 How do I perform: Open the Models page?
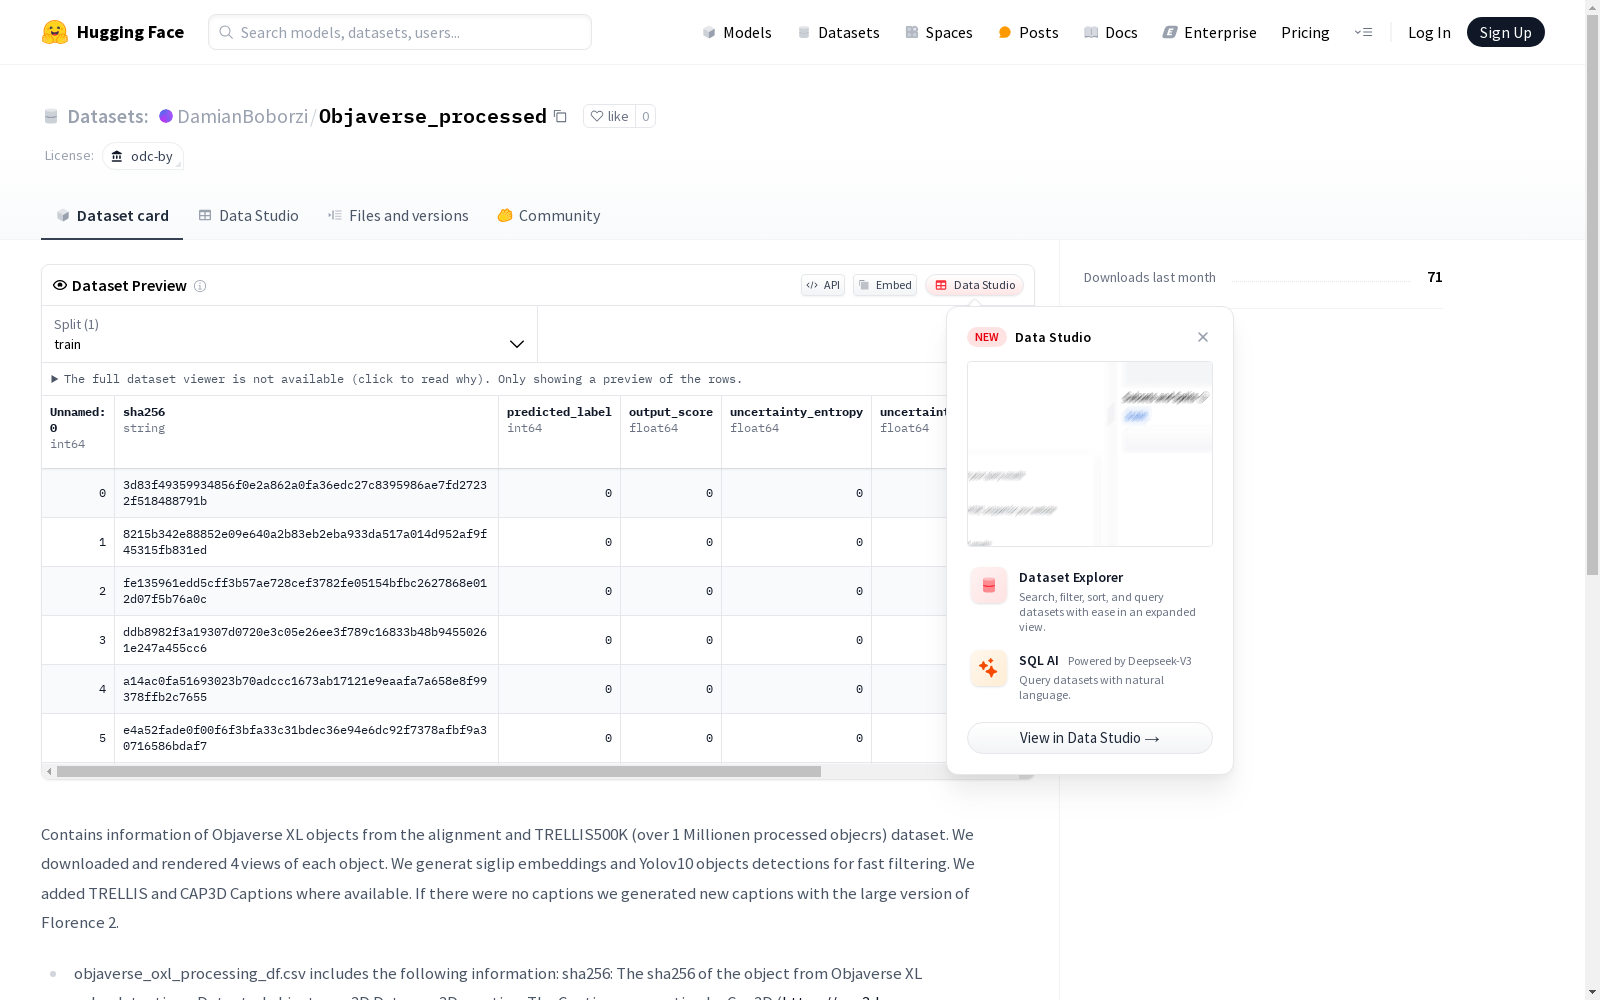[x=737, y=32]
